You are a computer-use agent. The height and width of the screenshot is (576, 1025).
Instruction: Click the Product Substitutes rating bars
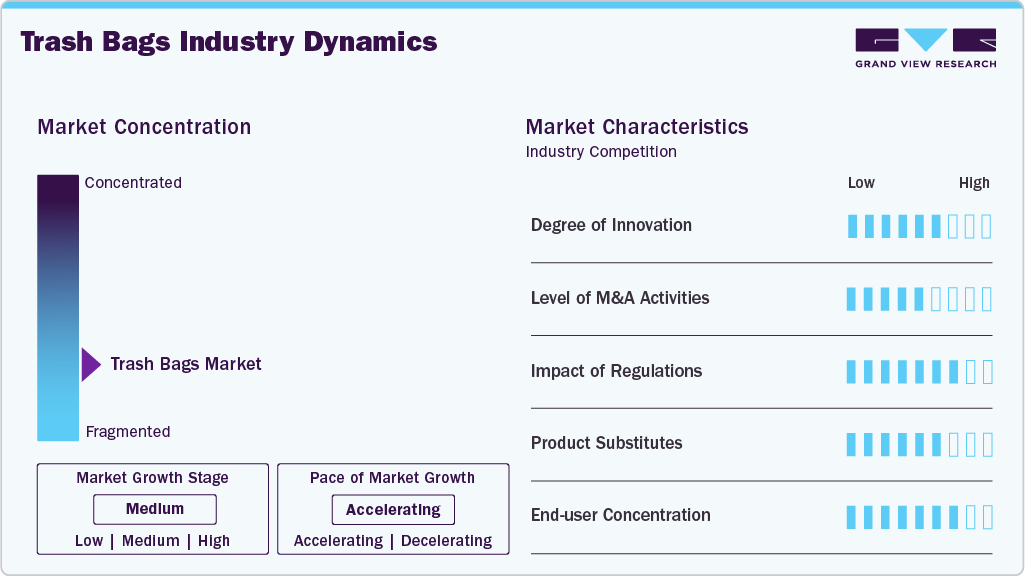click(919, 444)
